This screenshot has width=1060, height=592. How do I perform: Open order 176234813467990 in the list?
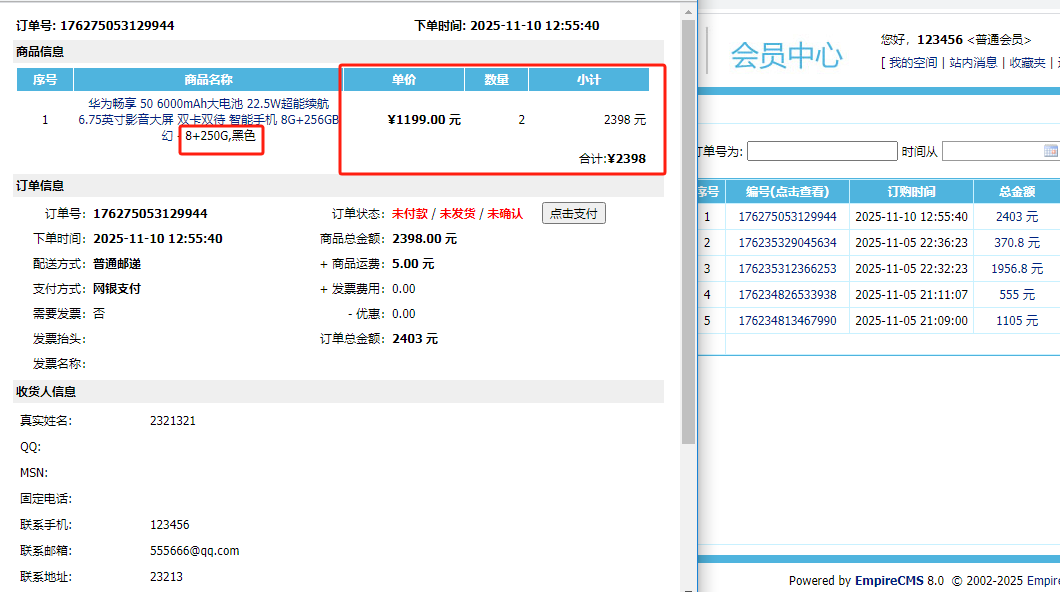[x=787, y=321]
